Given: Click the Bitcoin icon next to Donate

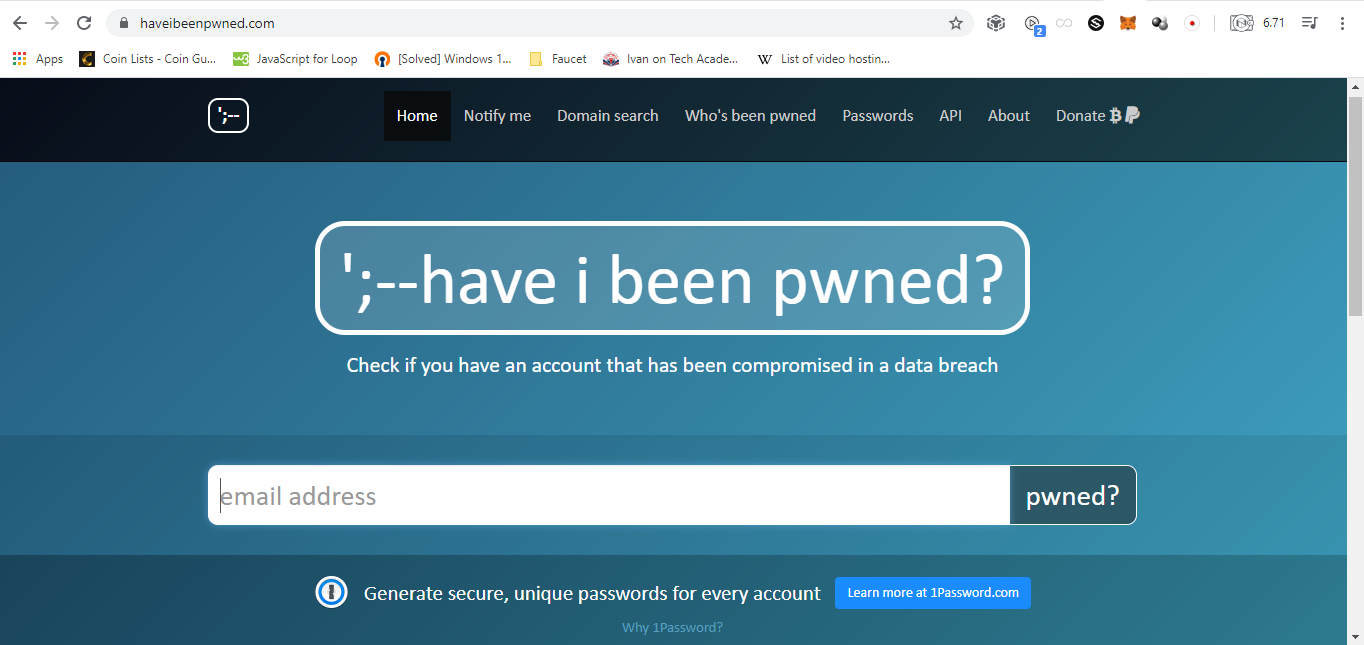Looking at the screenshot, I should (1115, 116).
